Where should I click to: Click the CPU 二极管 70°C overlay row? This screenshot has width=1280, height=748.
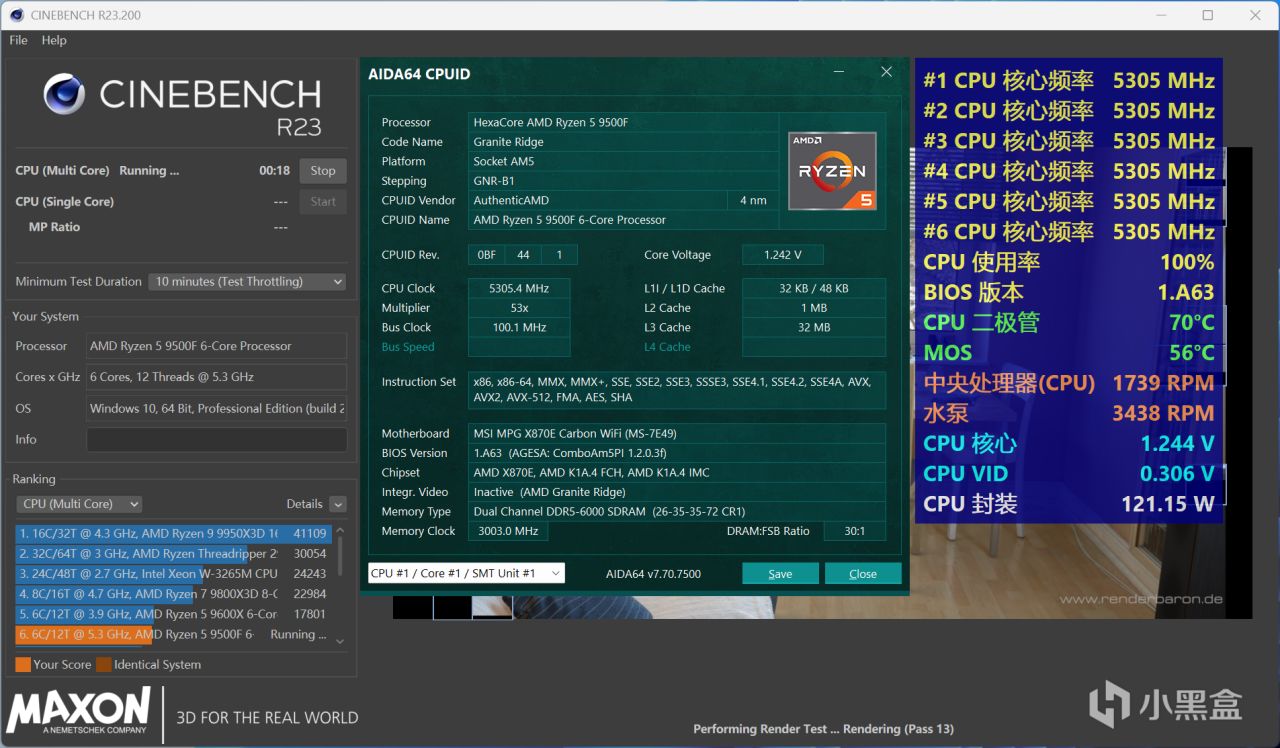(x=1069, y=322)
